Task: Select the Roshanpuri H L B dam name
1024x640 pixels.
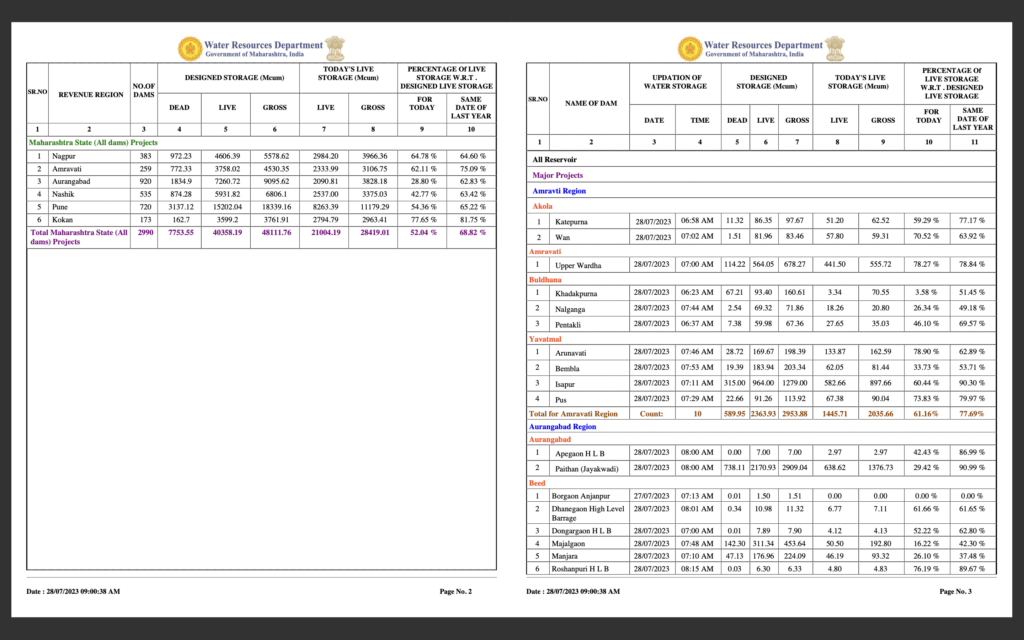Action: [x=580, y=569]
